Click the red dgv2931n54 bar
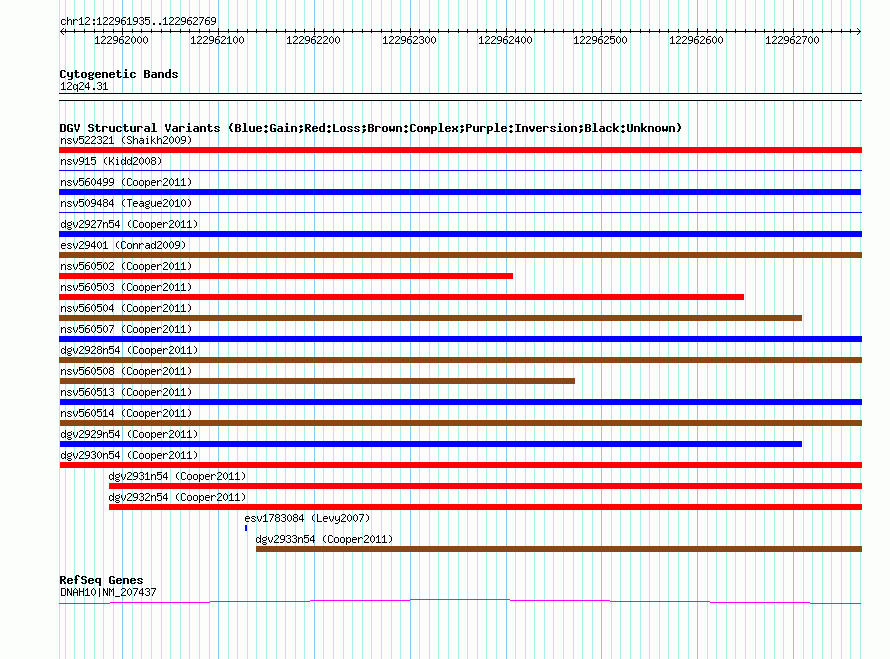Image resolution: width=890 pixels, height=659 pixels. [485, 486]
